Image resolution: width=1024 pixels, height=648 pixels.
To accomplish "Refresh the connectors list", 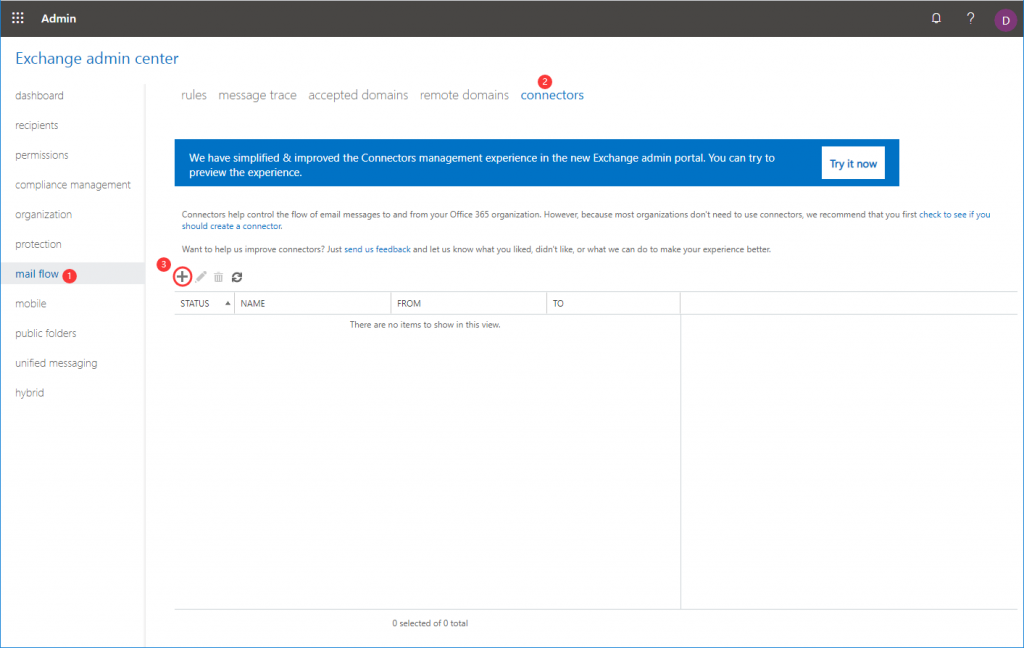I will click(237, 278).
